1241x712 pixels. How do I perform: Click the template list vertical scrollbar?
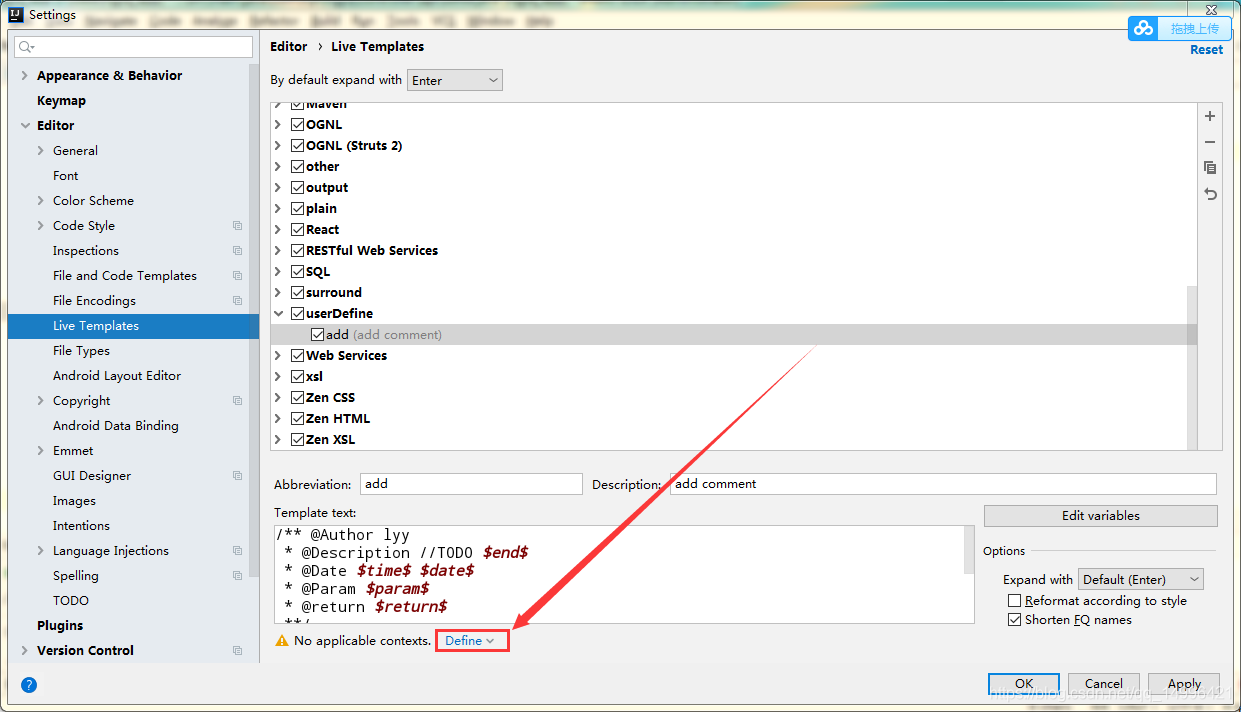coord(1191,366)
